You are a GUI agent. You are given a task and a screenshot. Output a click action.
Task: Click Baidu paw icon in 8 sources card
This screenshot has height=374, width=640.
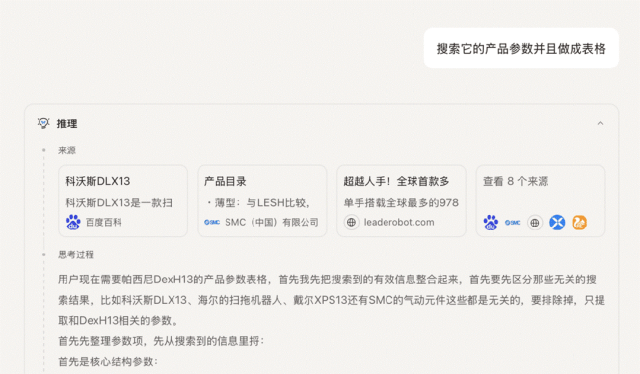click(x=491, y=223)
